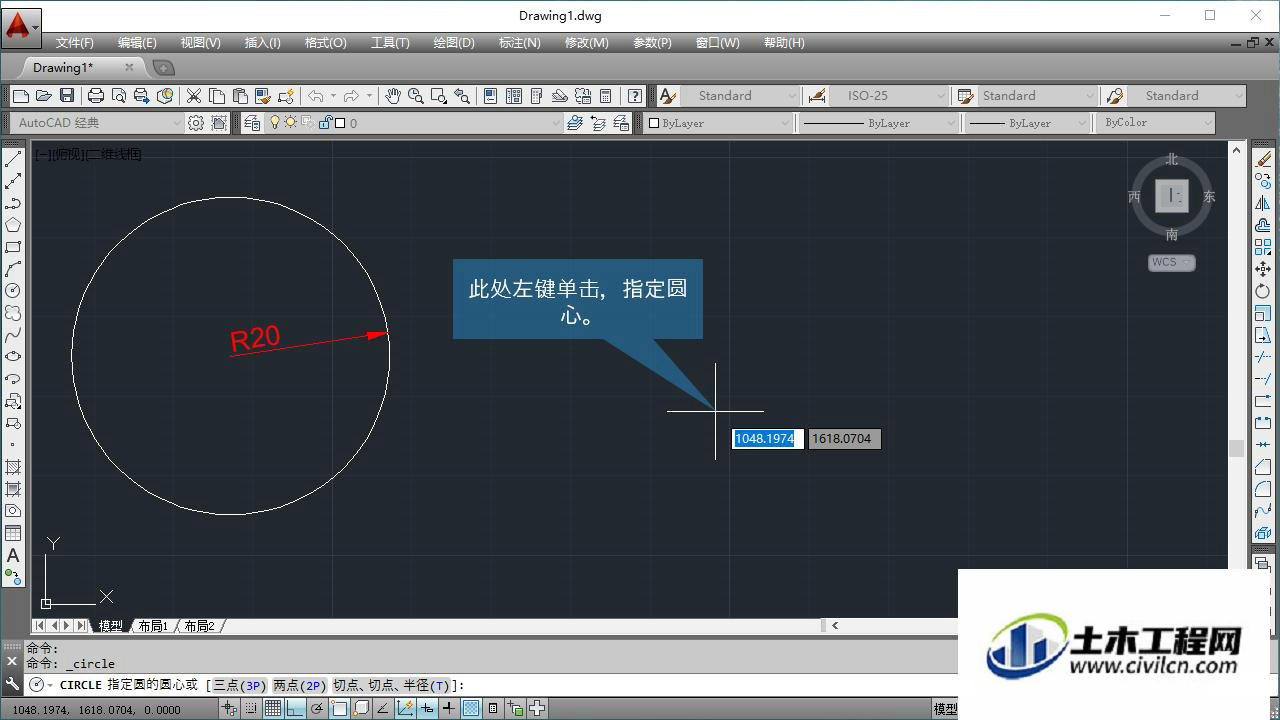
Task: Open the Layer Properties Manager icon
Action: (x=251, y=123)
